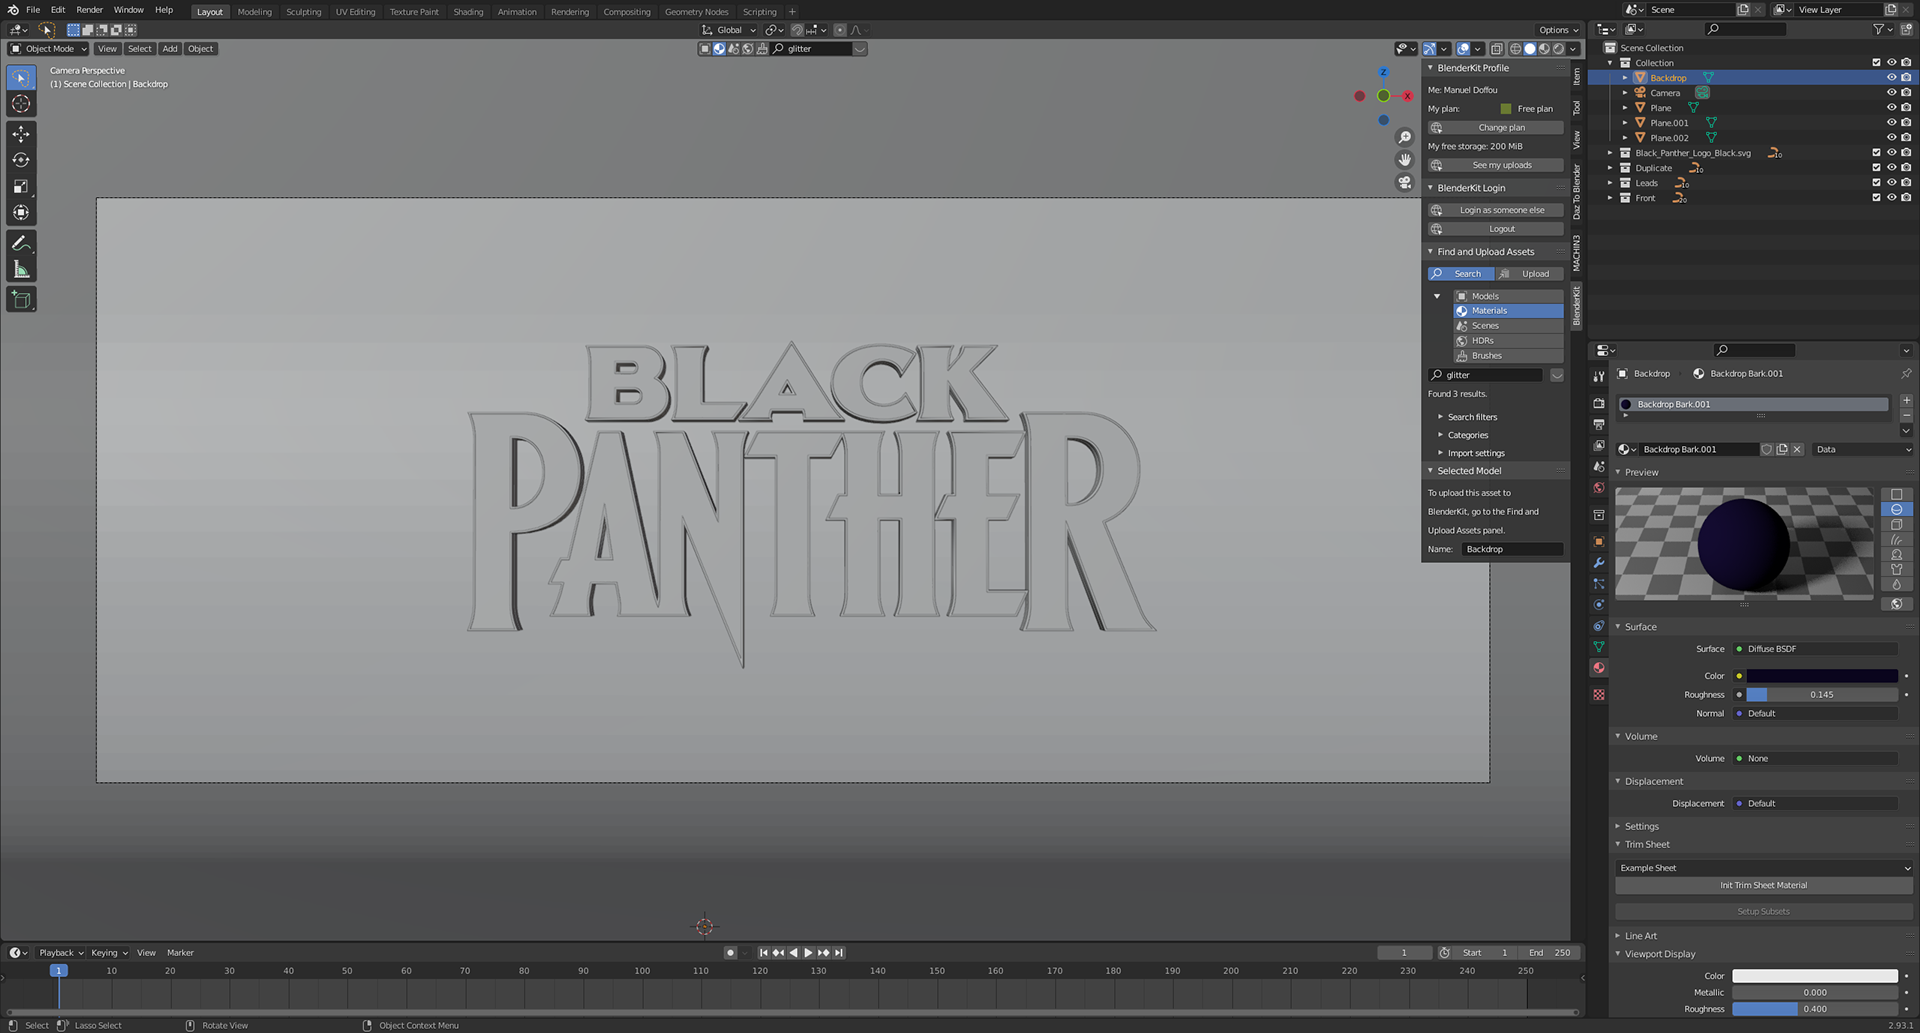
Task: Open the Render properties tab
Action: 1599,403
